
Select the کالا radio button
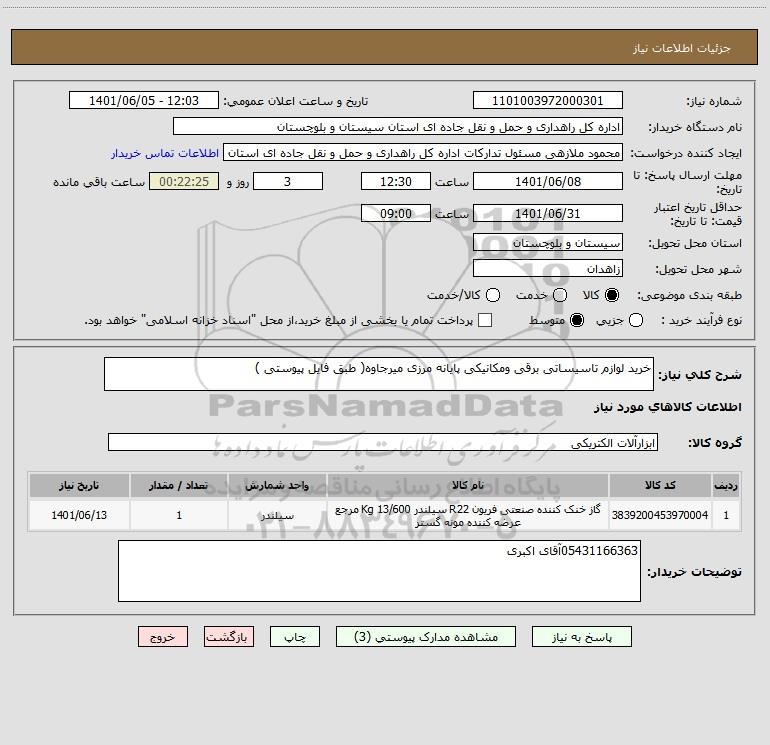(x=612, y=295)
